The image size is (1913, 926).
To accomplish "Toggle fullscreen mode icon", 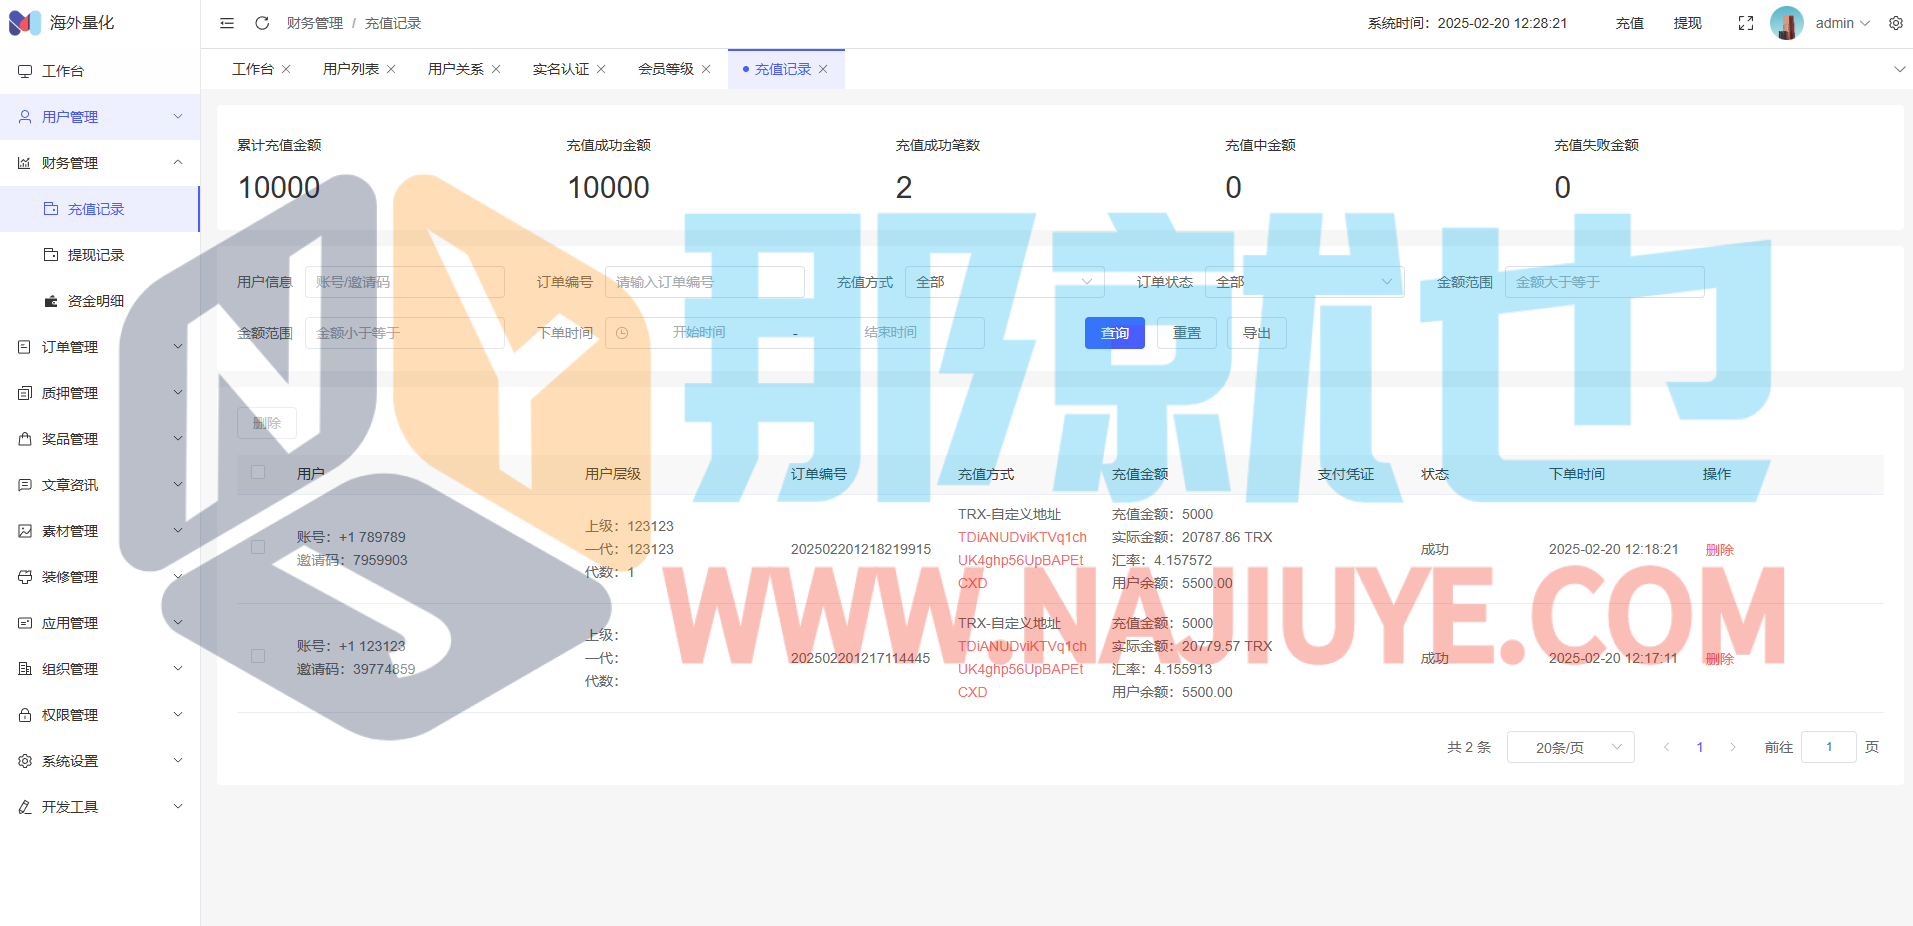I will 1745,23.
